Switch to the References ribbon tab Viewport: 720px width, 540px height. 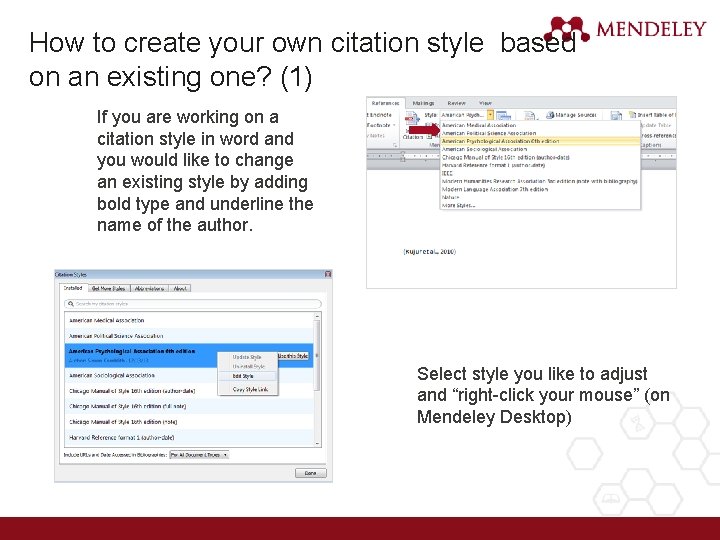pyautogui.click(x=385, y=103)
